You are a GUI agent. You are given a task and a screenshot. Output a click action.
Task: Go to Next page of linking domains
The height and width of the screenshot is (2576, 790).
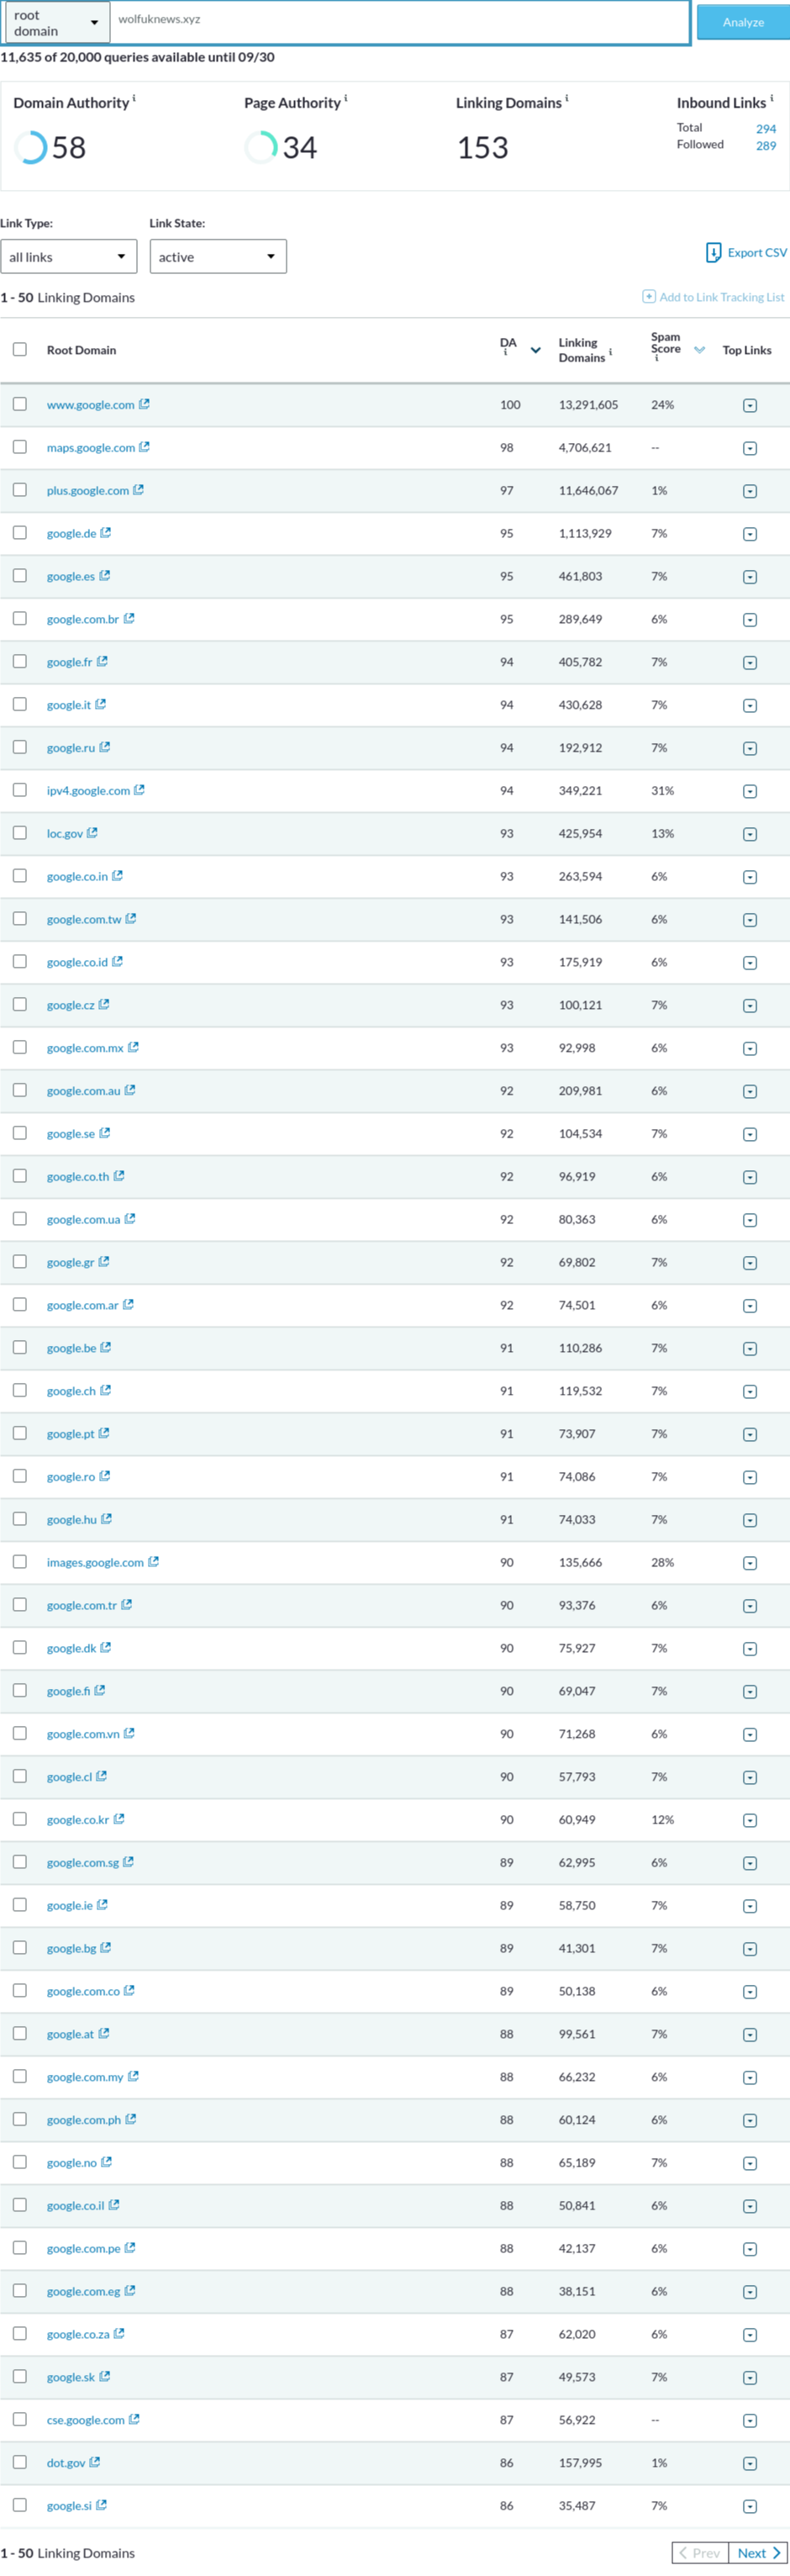point(758,2553)
